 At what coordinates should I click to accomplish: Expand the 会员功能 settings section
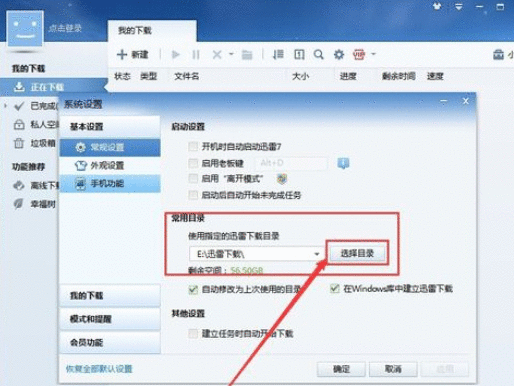pyautogui.click(x=110, y=342)
